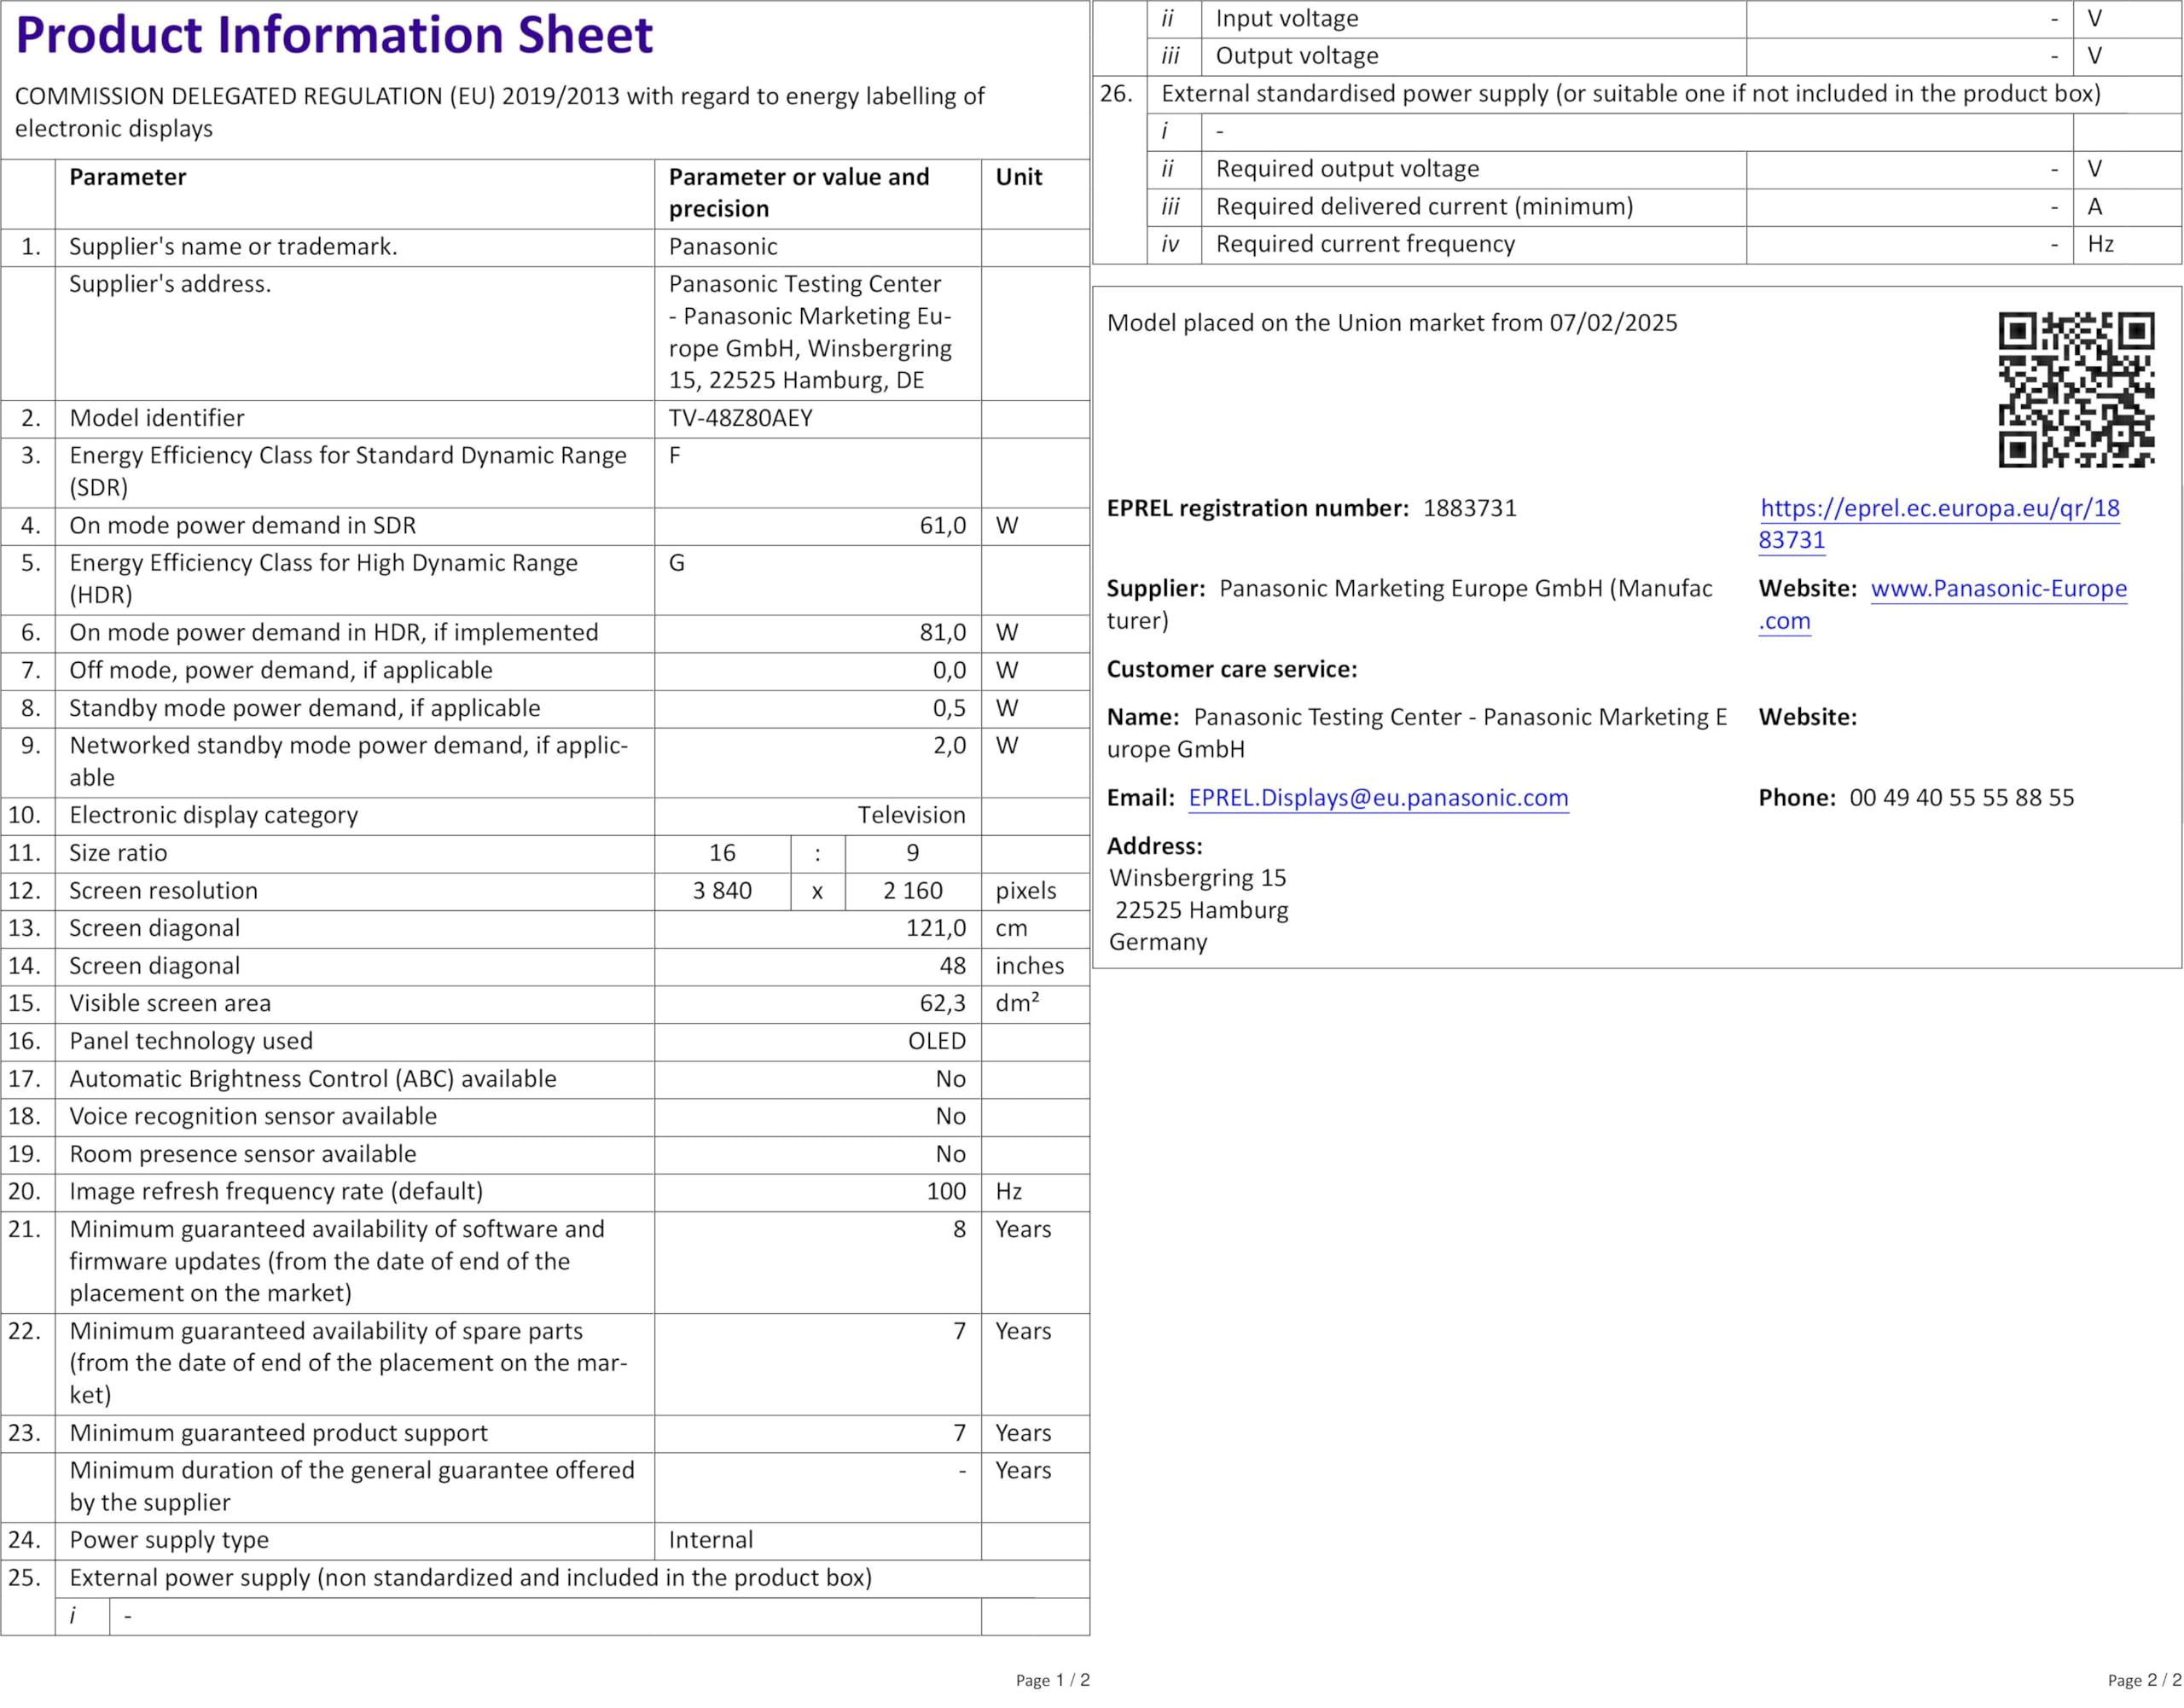Viewport: 2184px width, 1708px height.
Task: Click the HDR energy class value G
Action: pyautogui.click(x=677, y=563)
